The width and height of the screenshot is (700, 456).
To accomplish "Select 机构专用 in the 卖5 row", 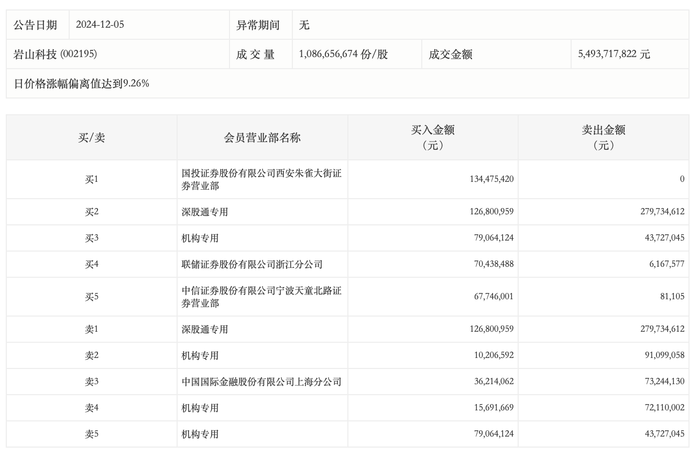I will pos(200,434).
